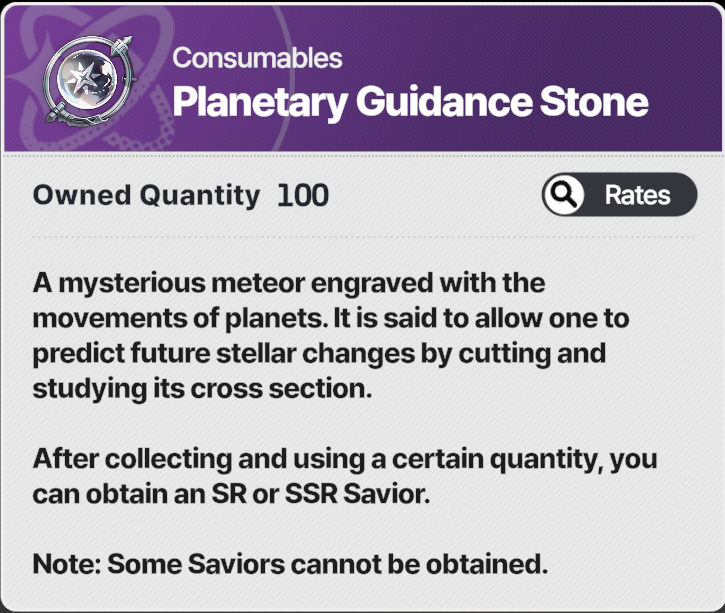Click the dotted divider under Owned Quantity
Screen dimensions: 725x613
(363, 237)
